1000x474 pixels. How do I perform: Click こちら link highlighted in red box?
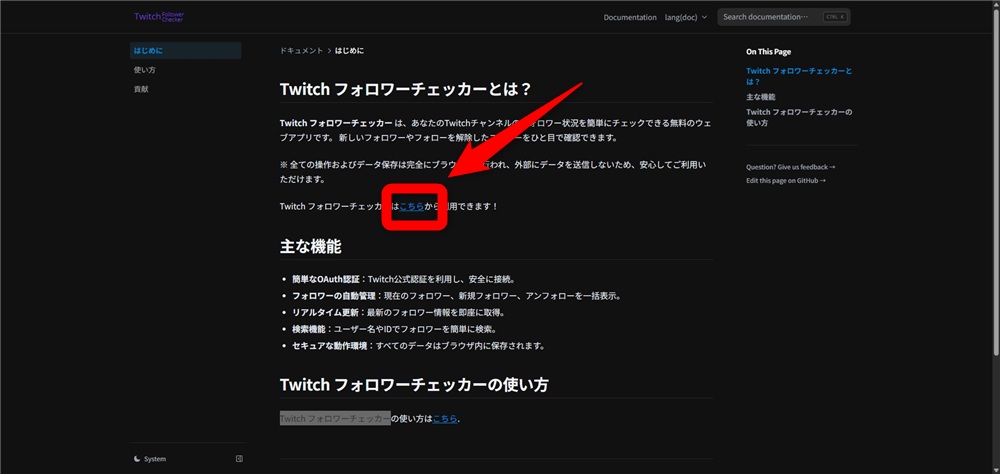pyautogui.click(x=411, y=207)
